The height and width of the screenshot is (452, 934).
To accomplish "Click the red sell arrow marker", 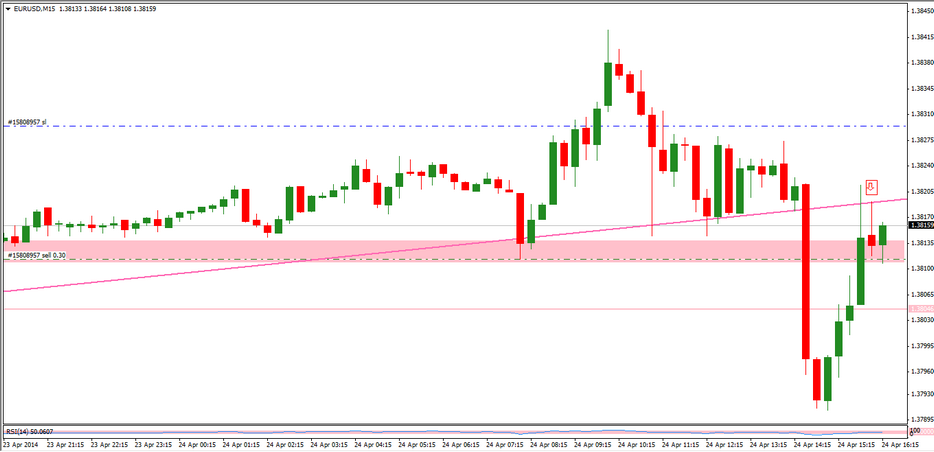I will 871,186.
